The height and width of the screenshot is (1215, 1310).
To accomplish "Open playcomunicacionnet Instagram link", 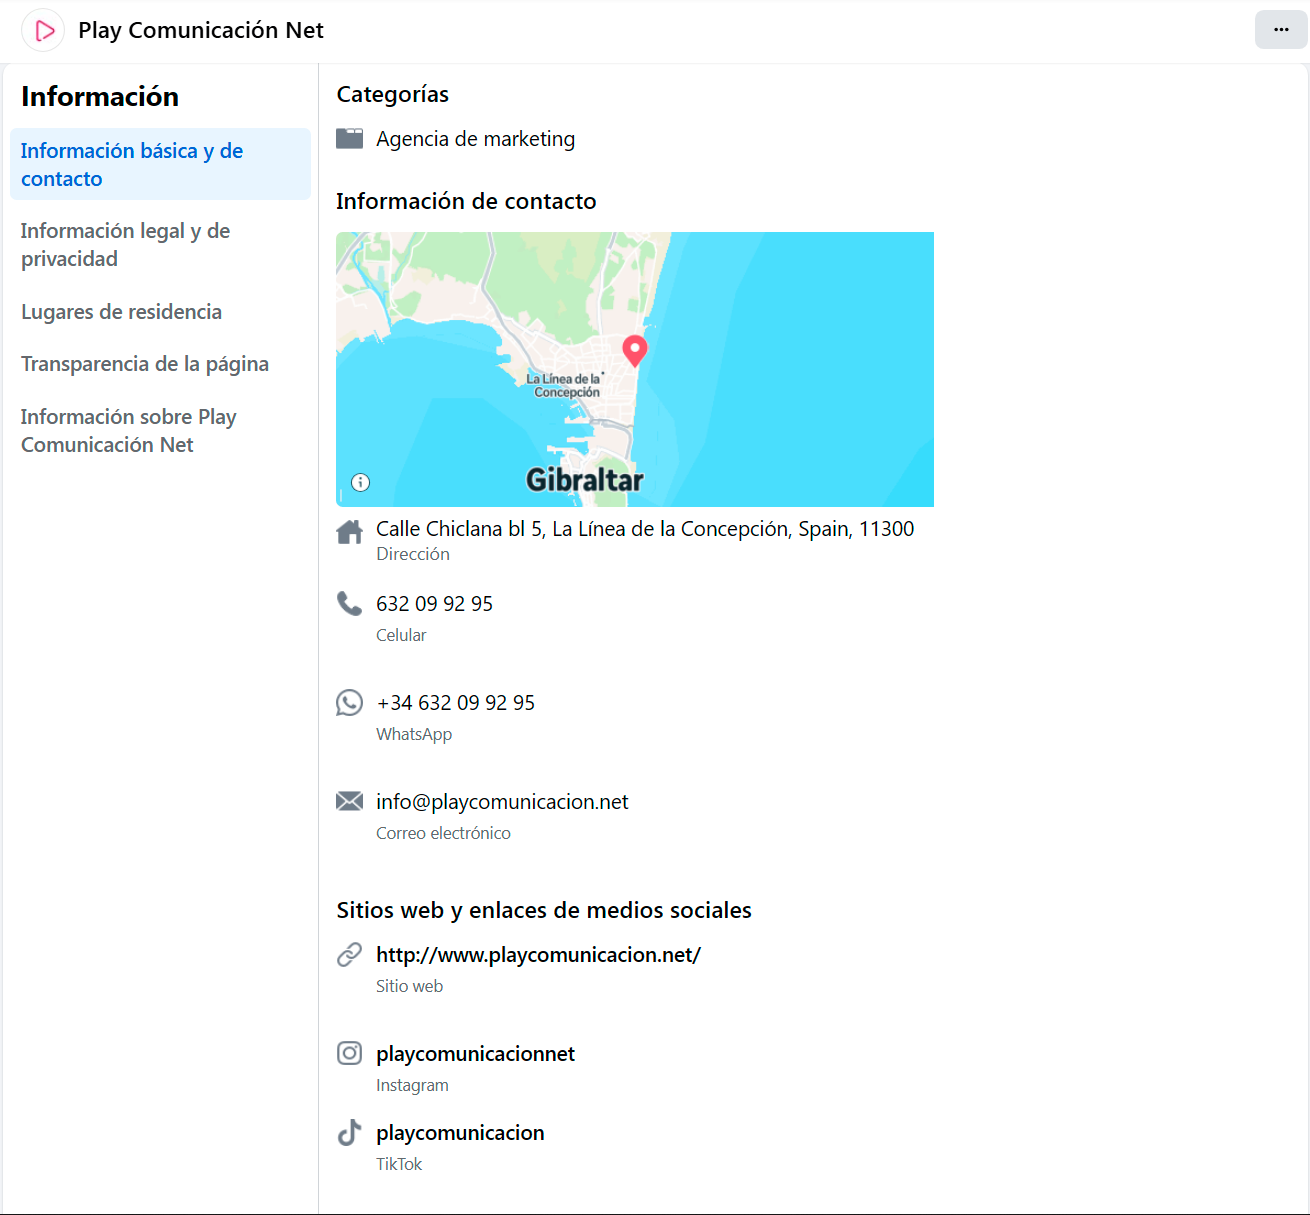I will pos(475,1054).
